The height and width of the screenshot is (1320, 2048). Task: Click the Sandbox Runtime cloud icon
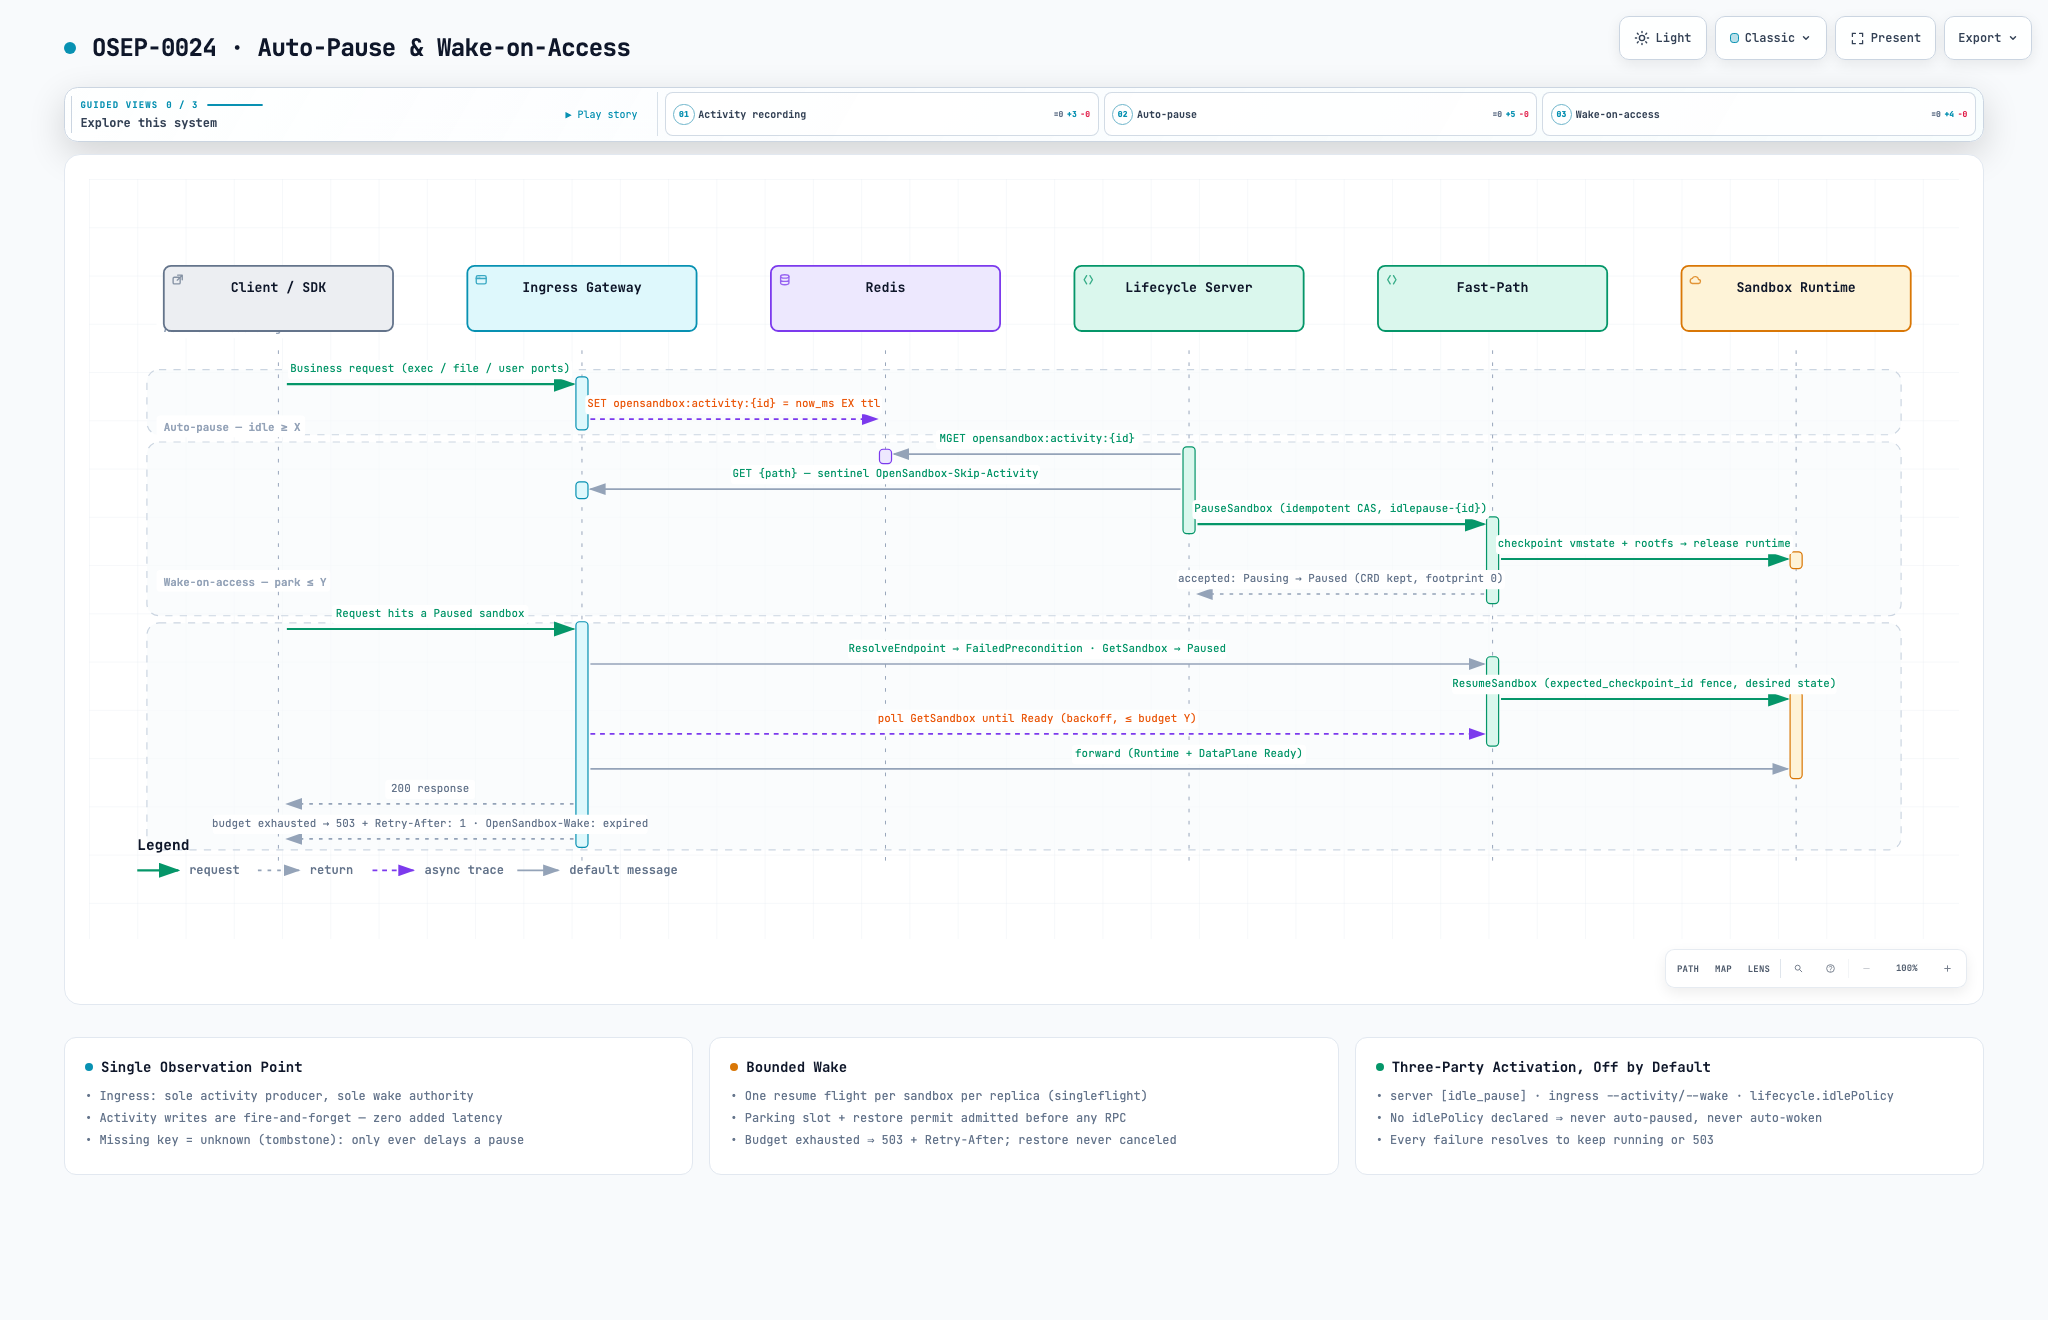[1695, 280]
